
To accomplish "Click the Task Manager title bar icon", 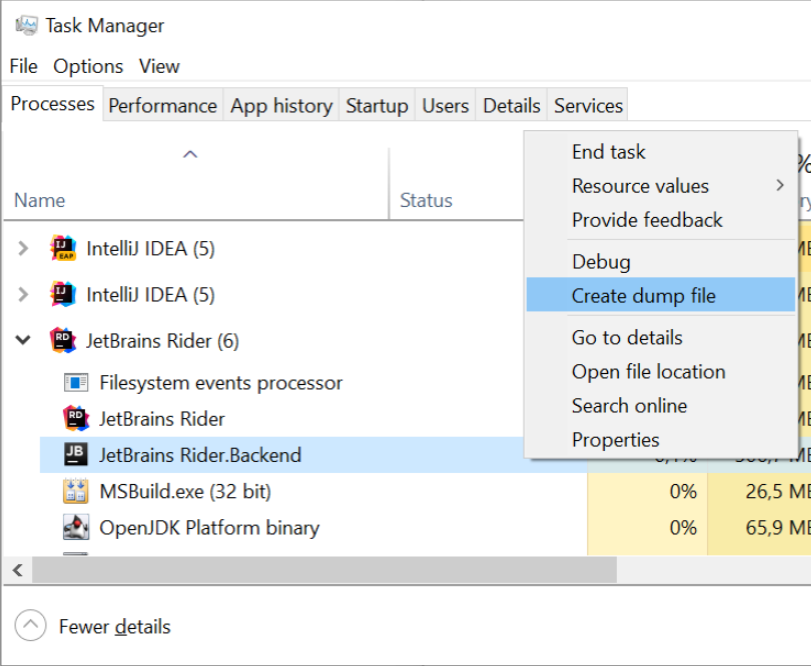I will 26,25.
